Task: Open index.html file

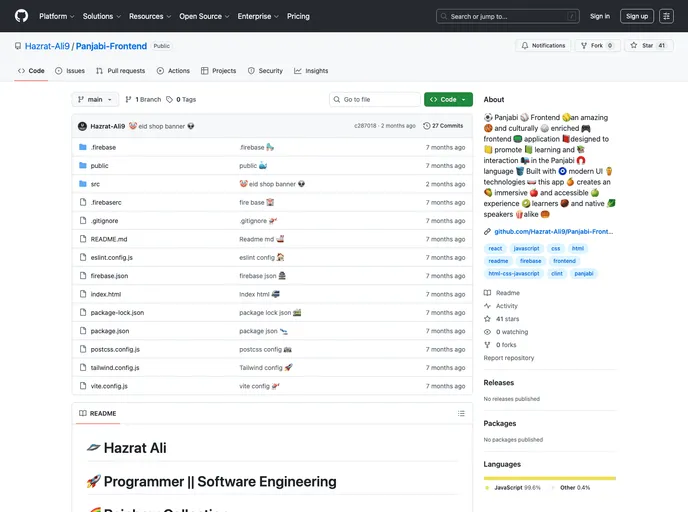Action: [x=106, y=294]
